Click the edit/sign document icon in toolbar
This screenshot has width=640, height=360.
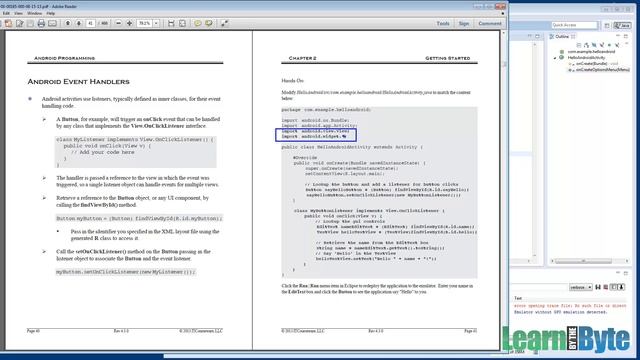point(20,24)
